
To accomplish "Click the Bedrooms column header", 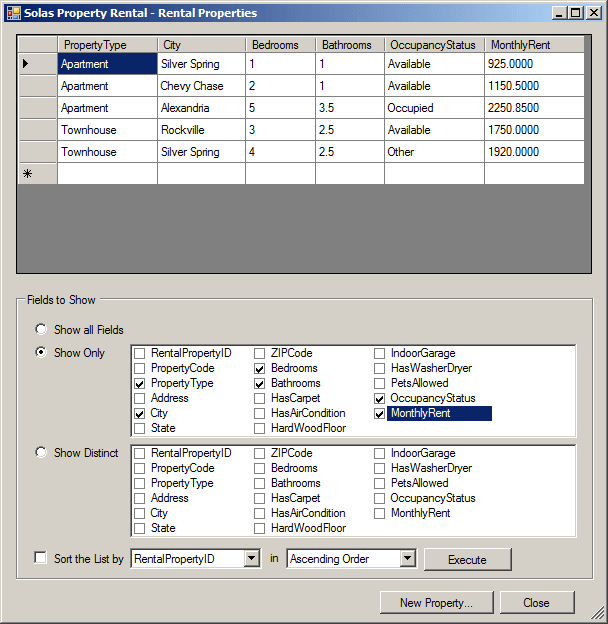I will click(281, 45).
